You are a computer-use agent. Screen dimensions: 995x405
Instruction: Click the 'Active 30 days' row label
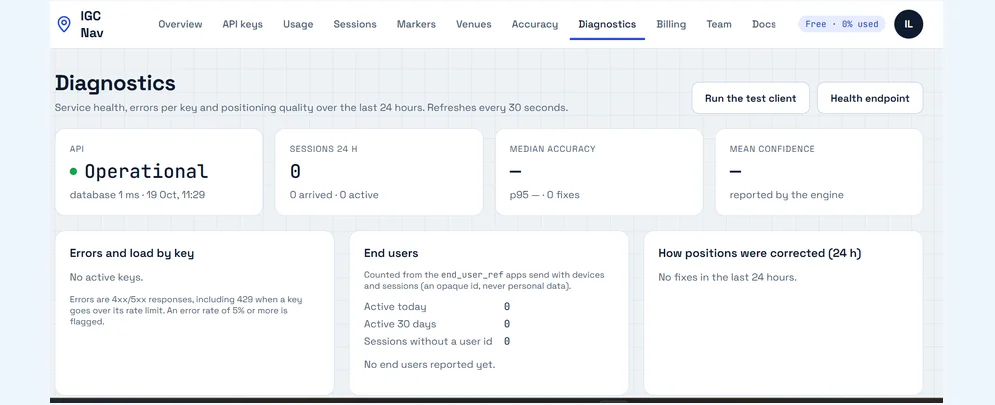(400, 324)
